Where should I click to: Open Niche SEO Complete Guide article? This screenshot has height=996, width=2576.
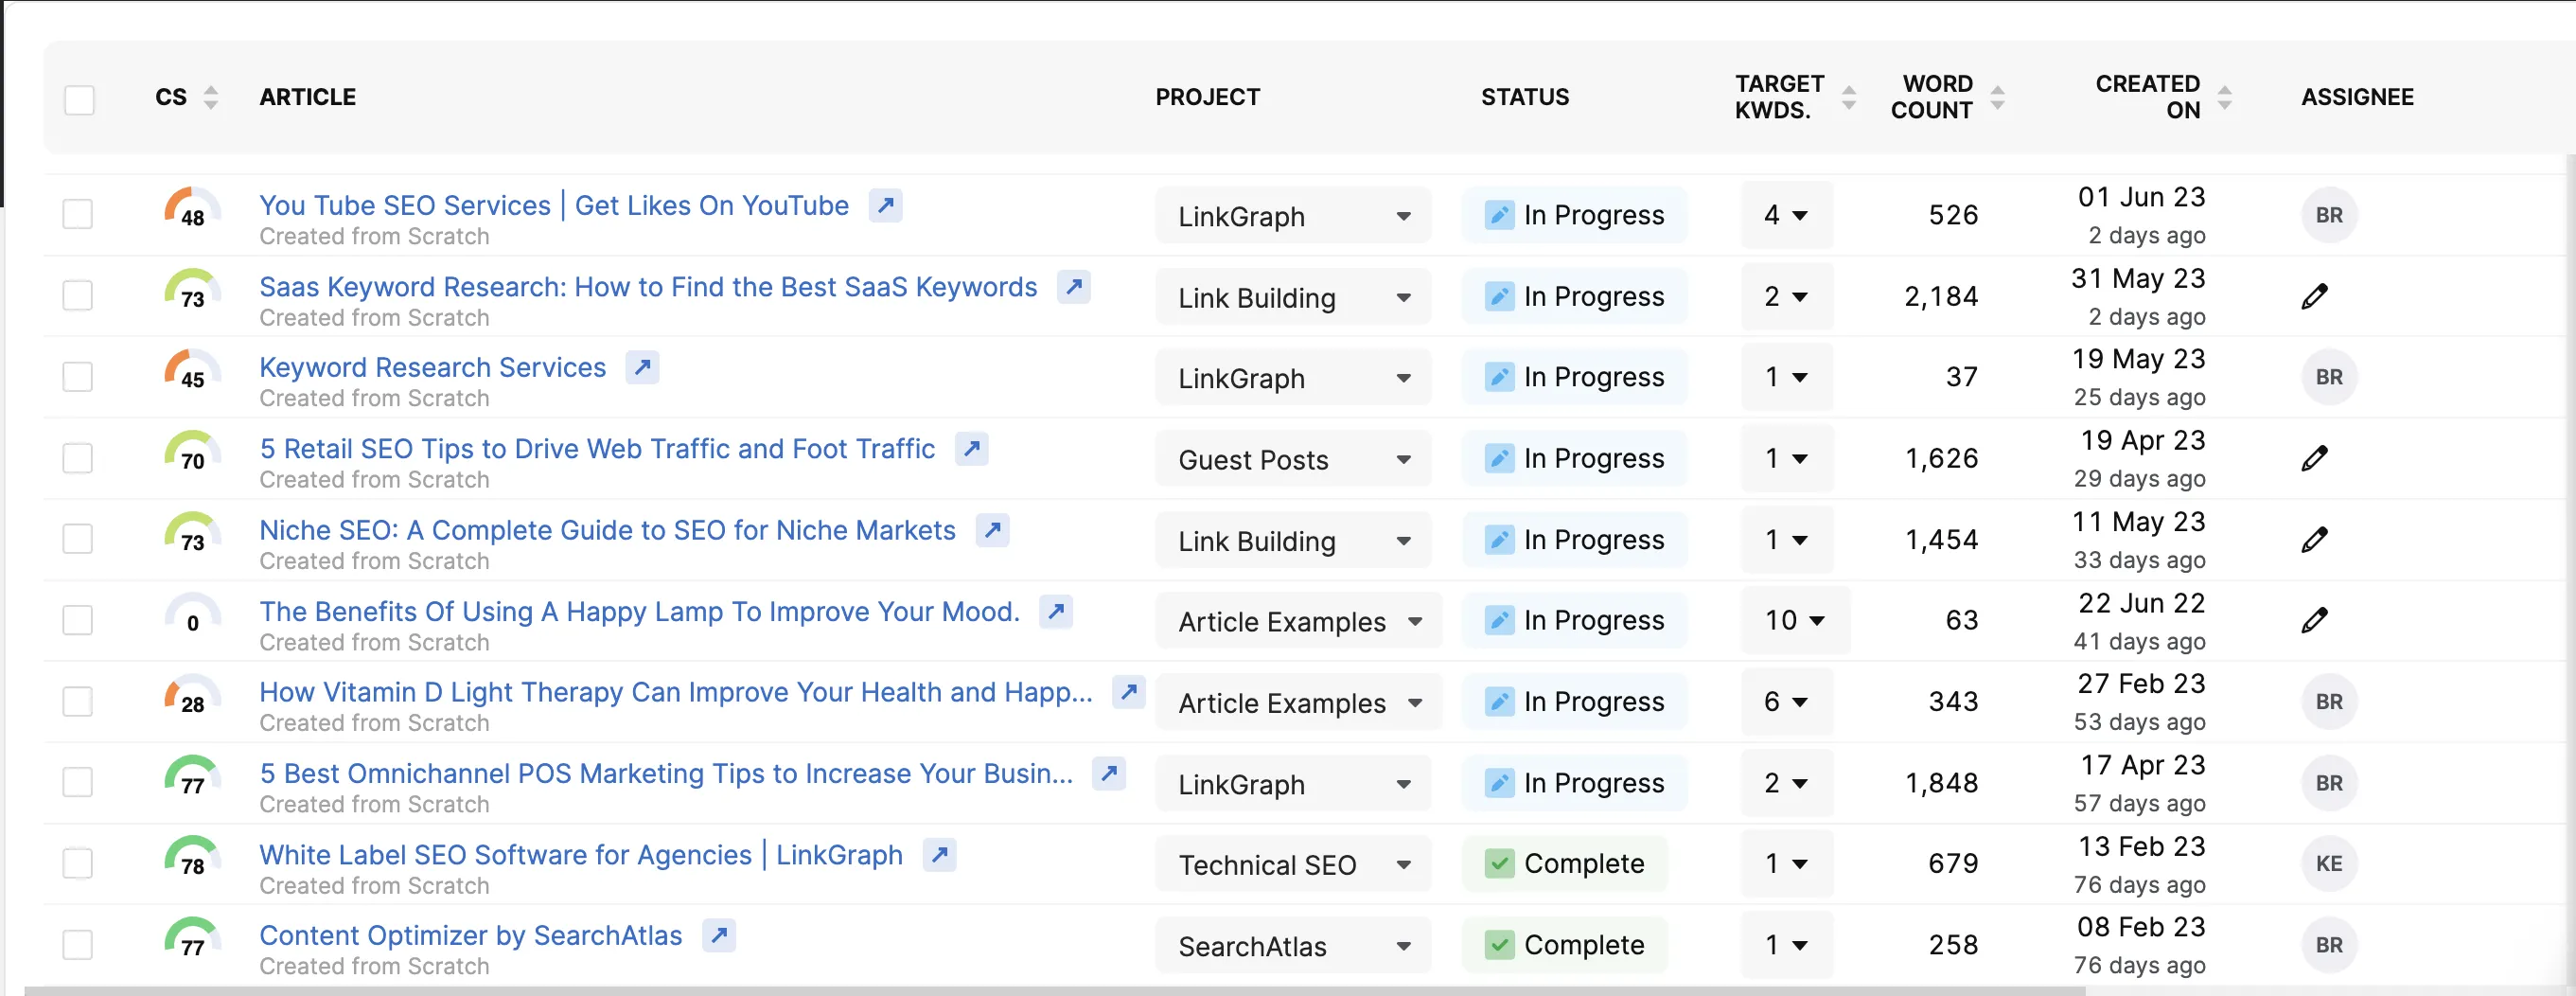point(607,530)
